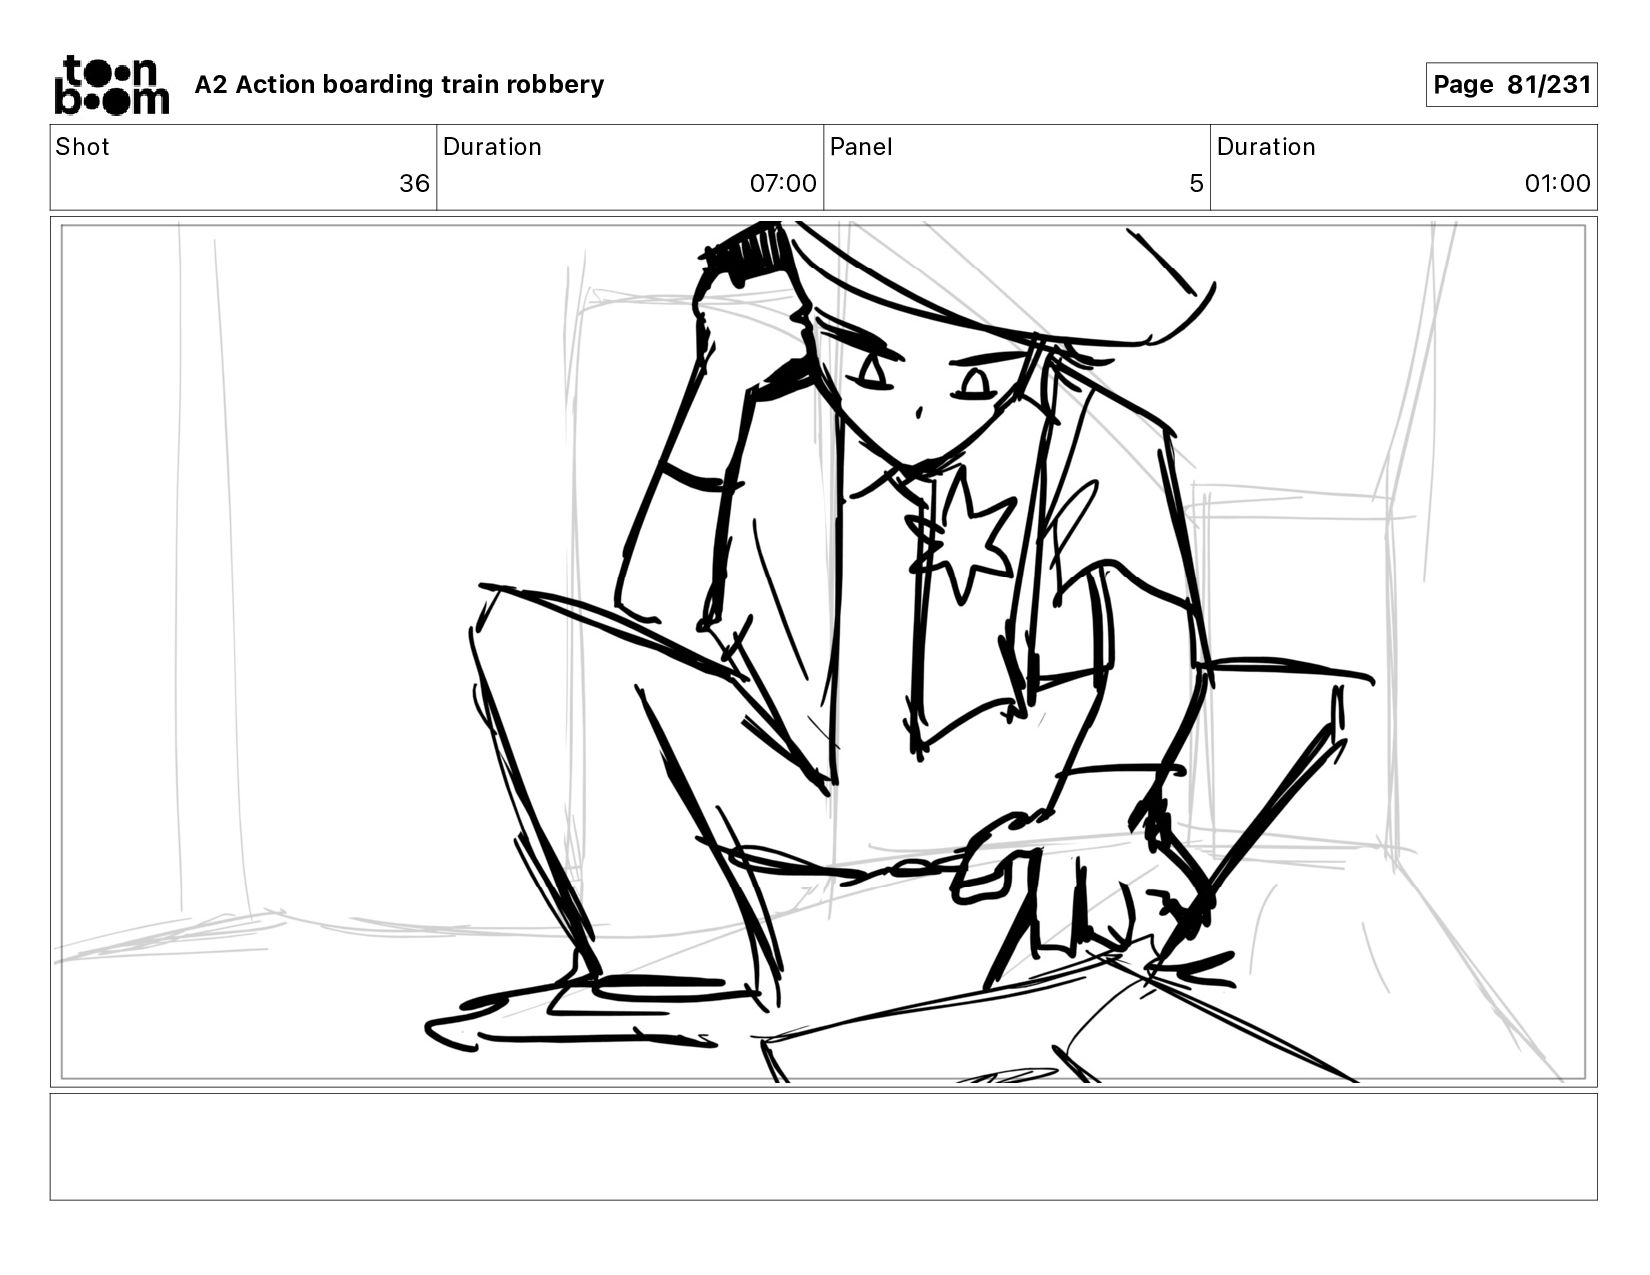Viewport: 1650px width, 1275px height.
Task: Click the Toon Boom logo
Action: [111, 85]
